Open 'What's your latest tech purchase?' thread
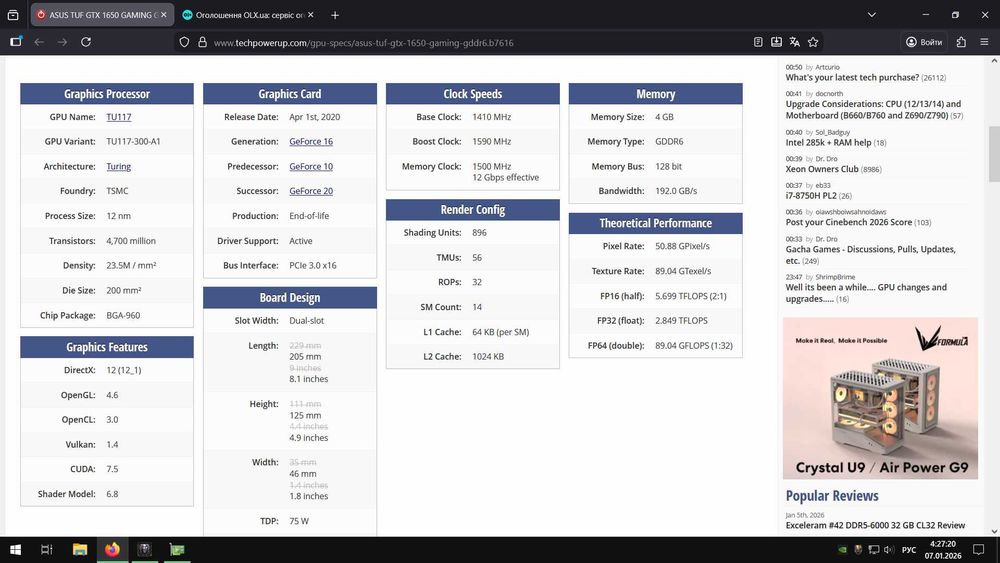The image size is (1000, 563). (x=852, y=78)
